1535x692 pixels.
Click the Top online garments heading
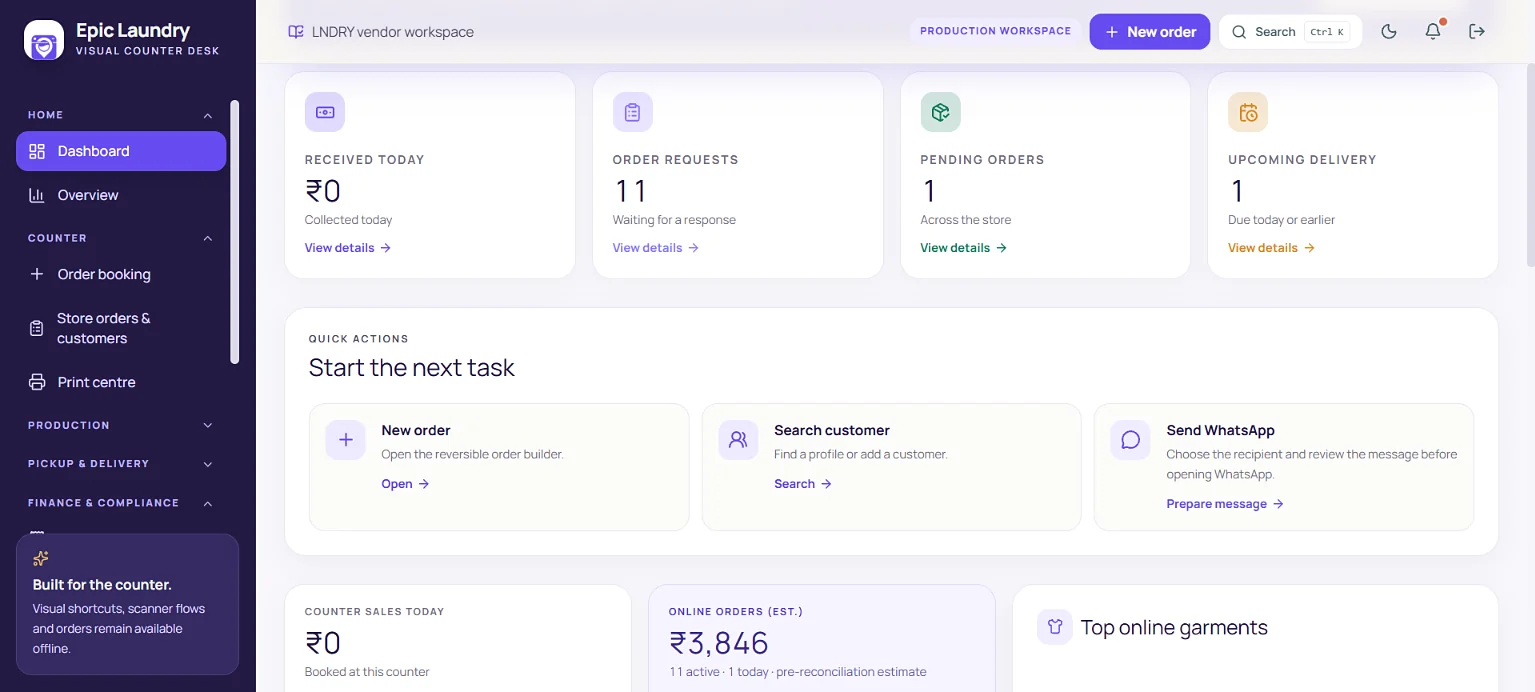coord(1174,628)
